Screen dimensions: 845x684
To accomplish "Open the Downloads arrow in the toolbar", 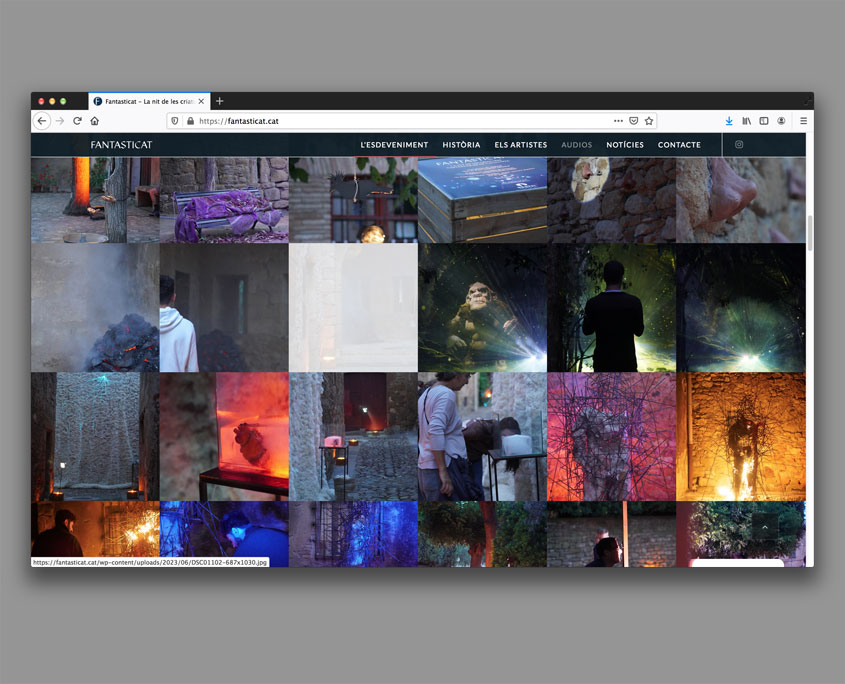I will (x=729, y=121).
